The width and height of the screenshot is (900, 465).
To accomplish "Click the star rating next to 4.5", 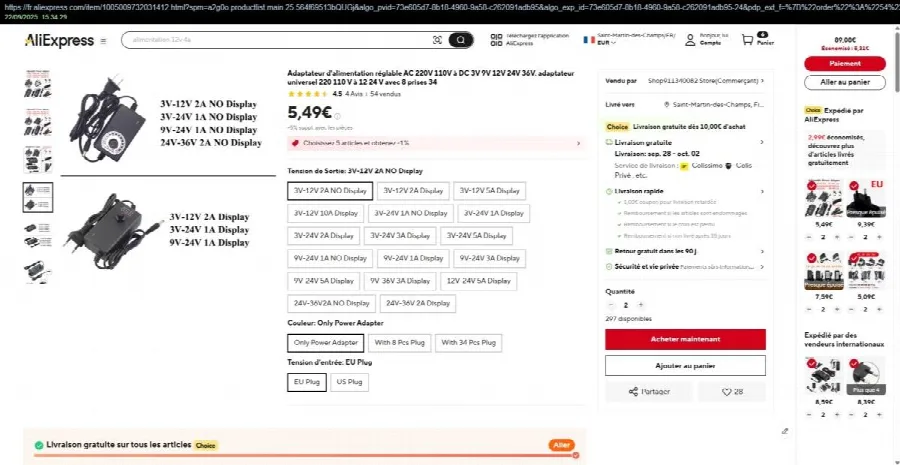I will (x=308, y=94).
